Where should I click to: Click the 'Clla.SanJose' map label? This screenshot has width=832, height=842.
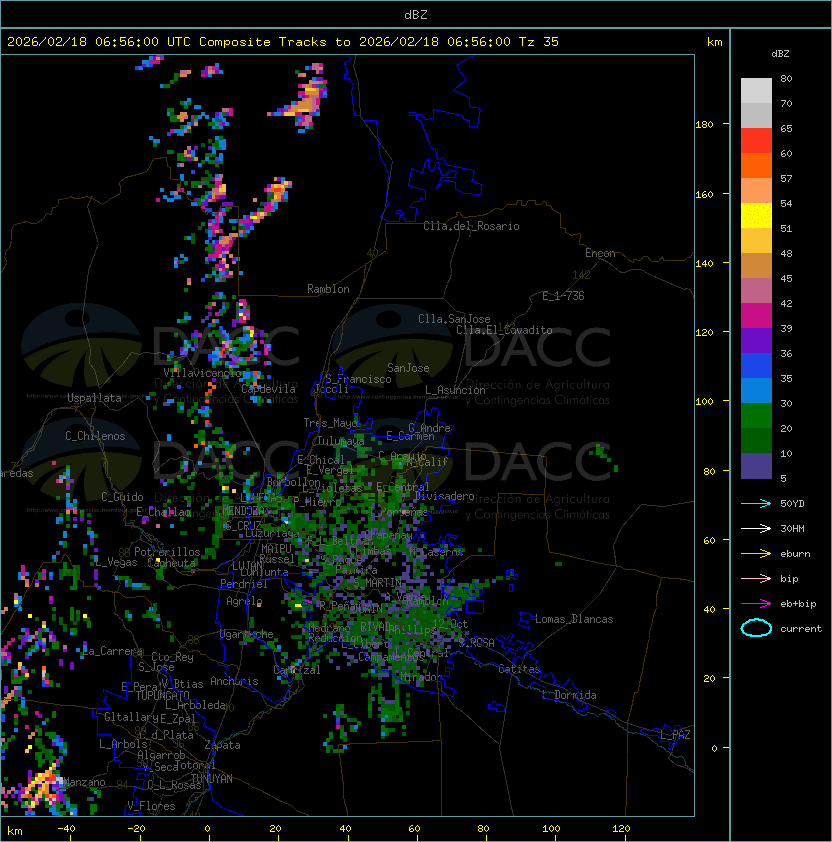(454, 319)
